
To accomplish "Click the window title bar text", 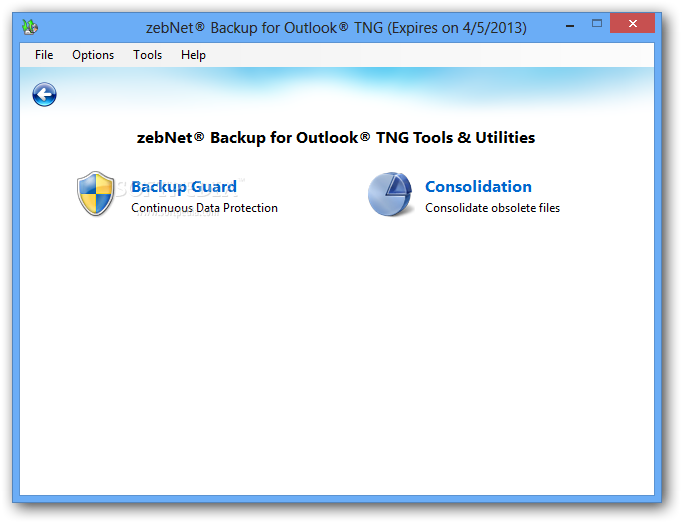I will (x=336, y=28).
